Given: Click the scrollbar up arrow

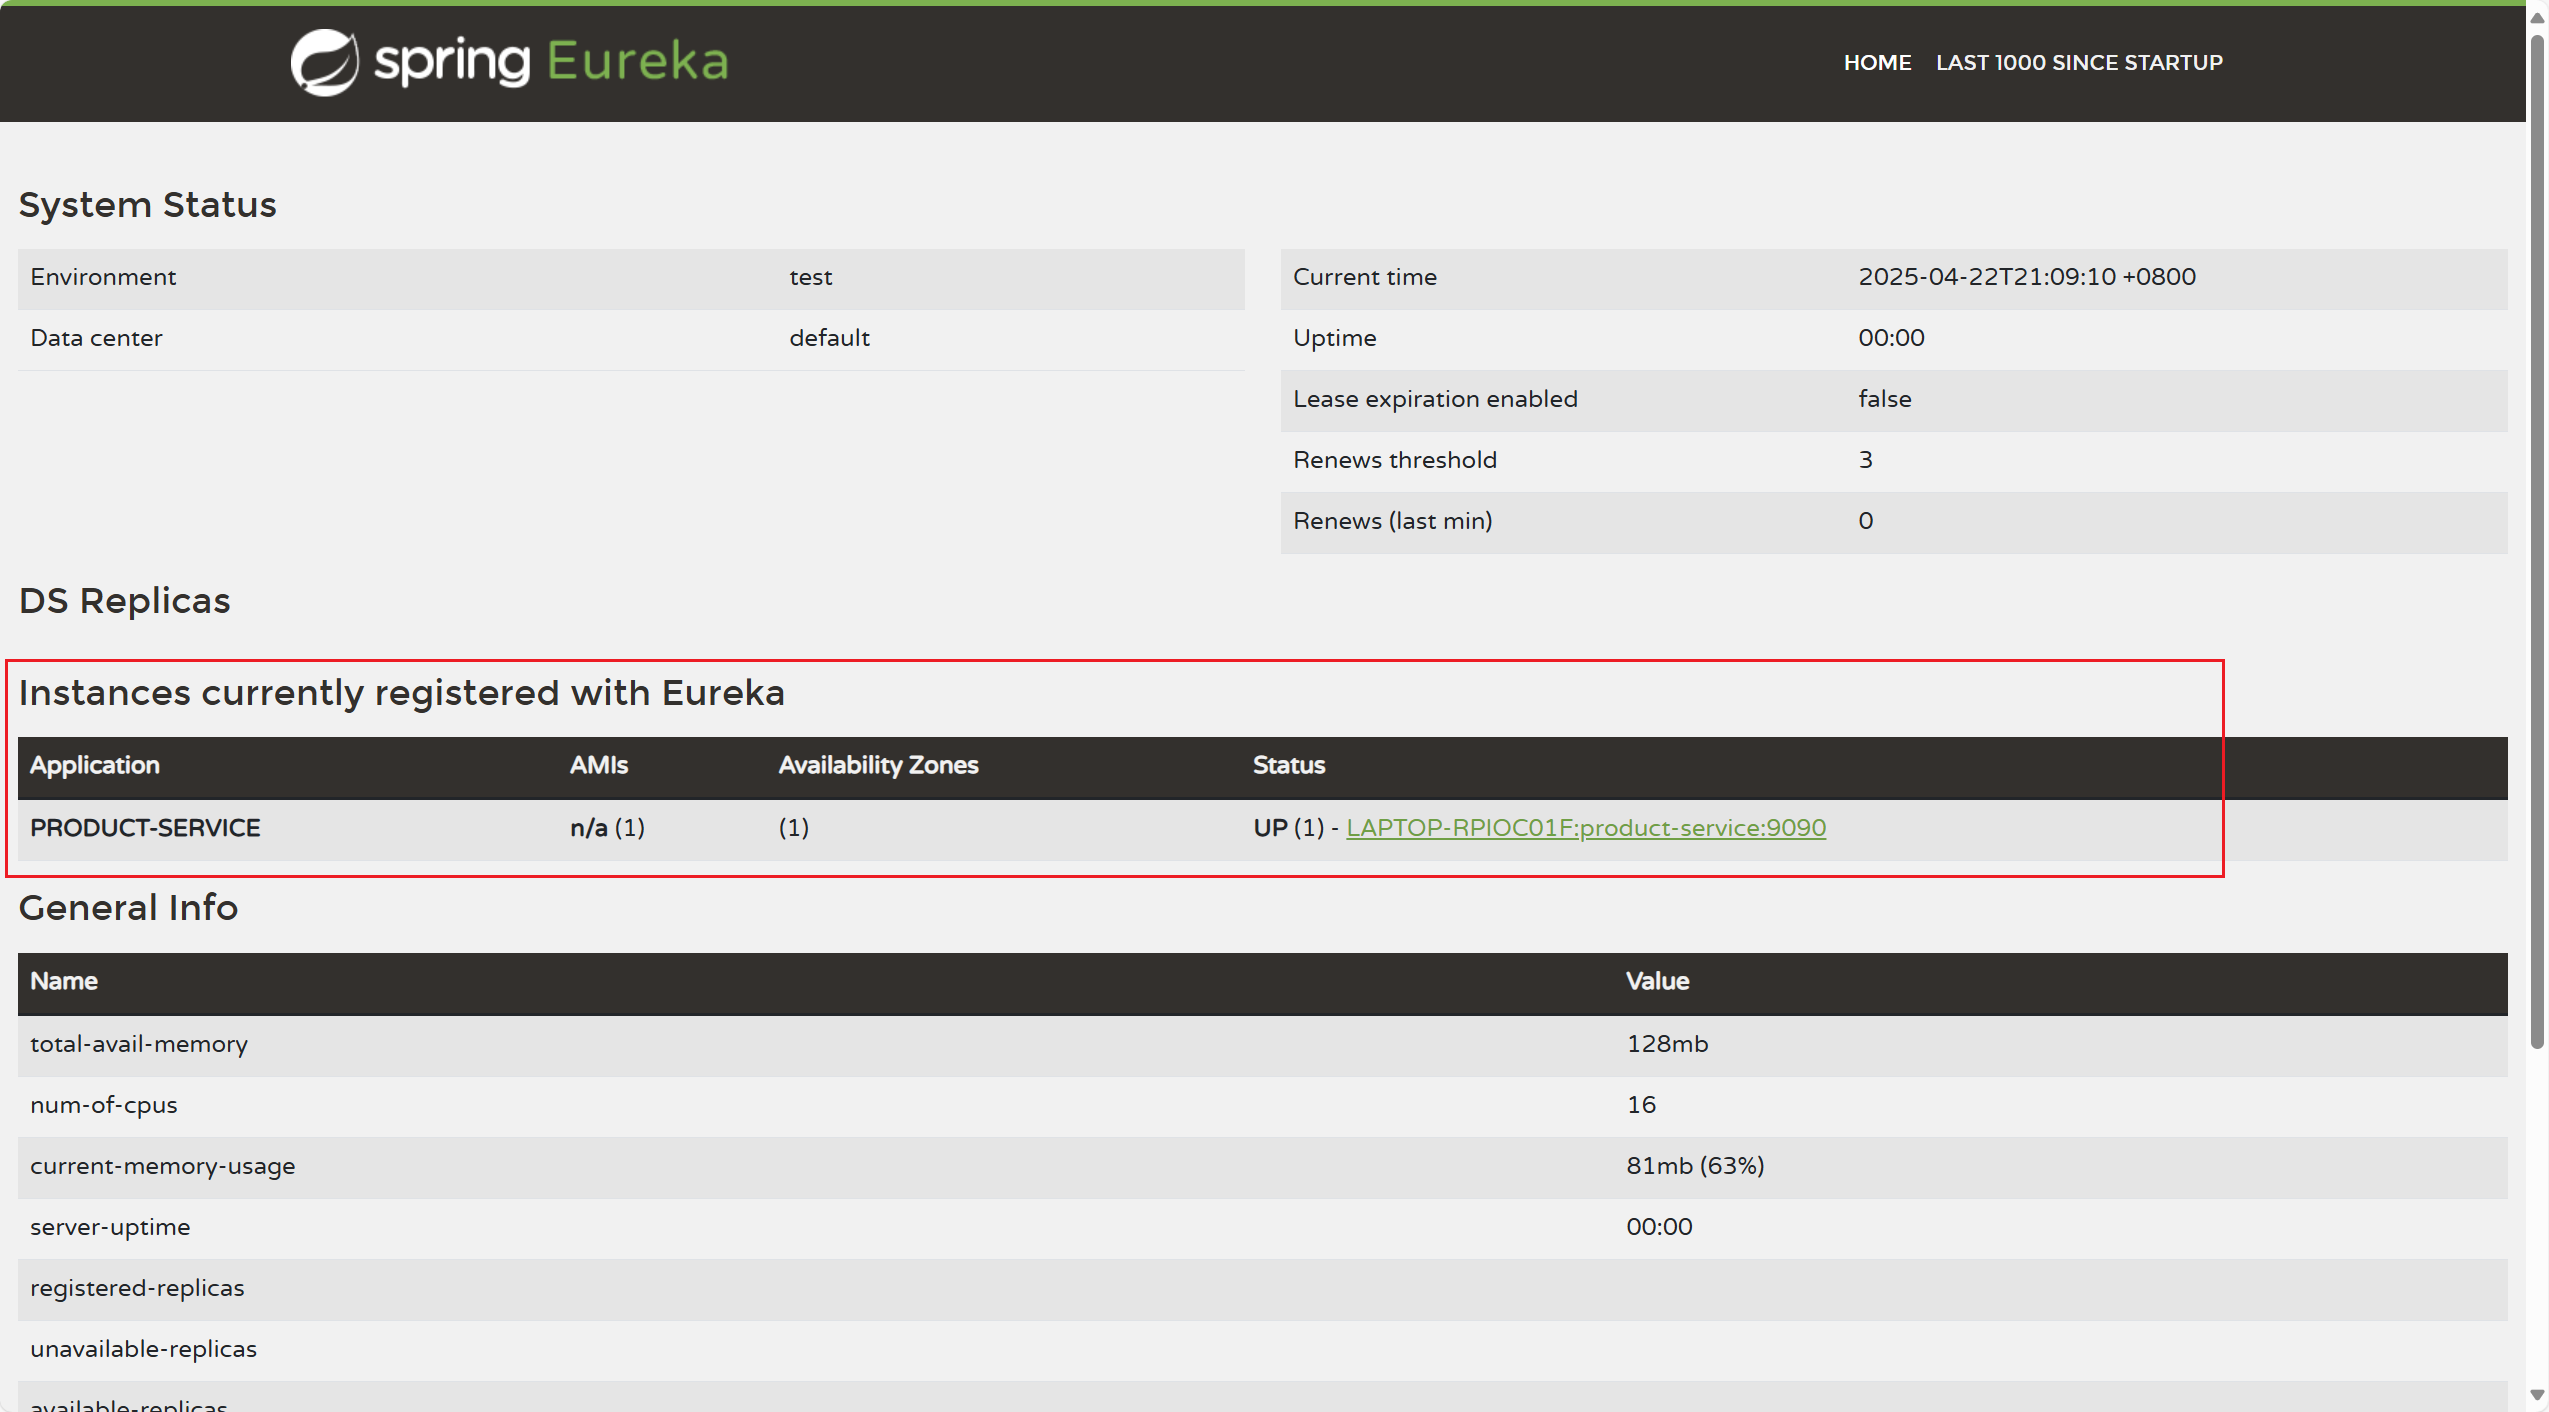Looking at the screenshot, I should [2537, 17].
